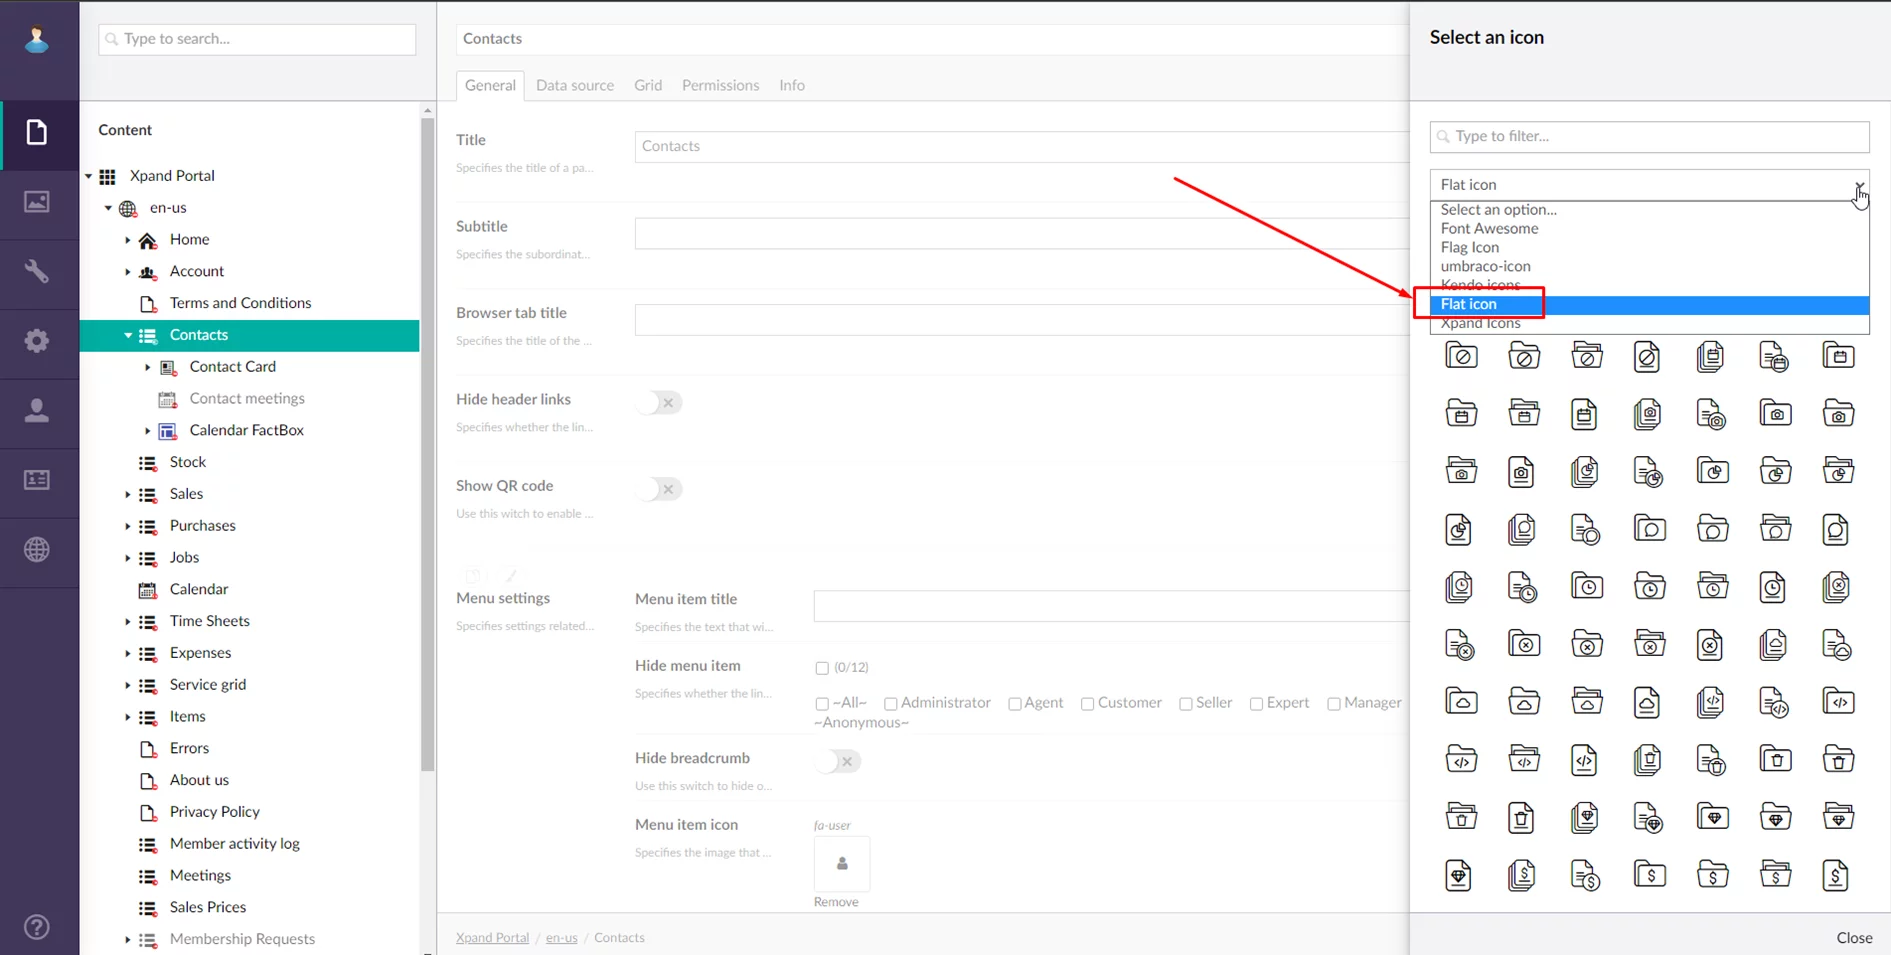Open the Media section in left sidebar
Screen dimensions: 1891x955
pos(37,202)
